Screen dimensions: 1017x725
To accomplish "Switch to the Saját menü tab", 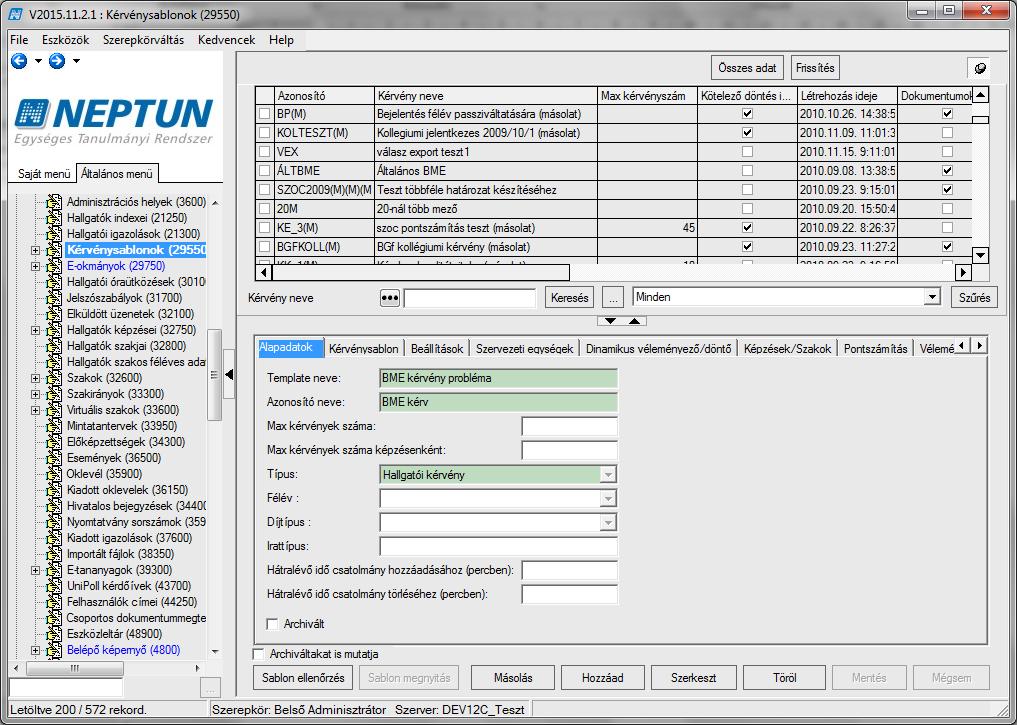I will point(43,174).
